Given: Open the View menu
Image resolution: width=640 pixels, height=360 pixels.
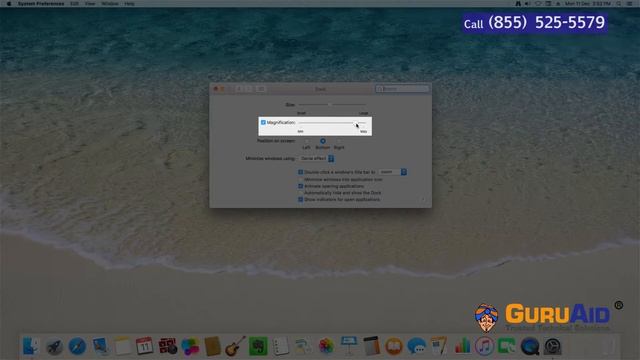Looking at the screenshot, I should click(x=90, y=4).
